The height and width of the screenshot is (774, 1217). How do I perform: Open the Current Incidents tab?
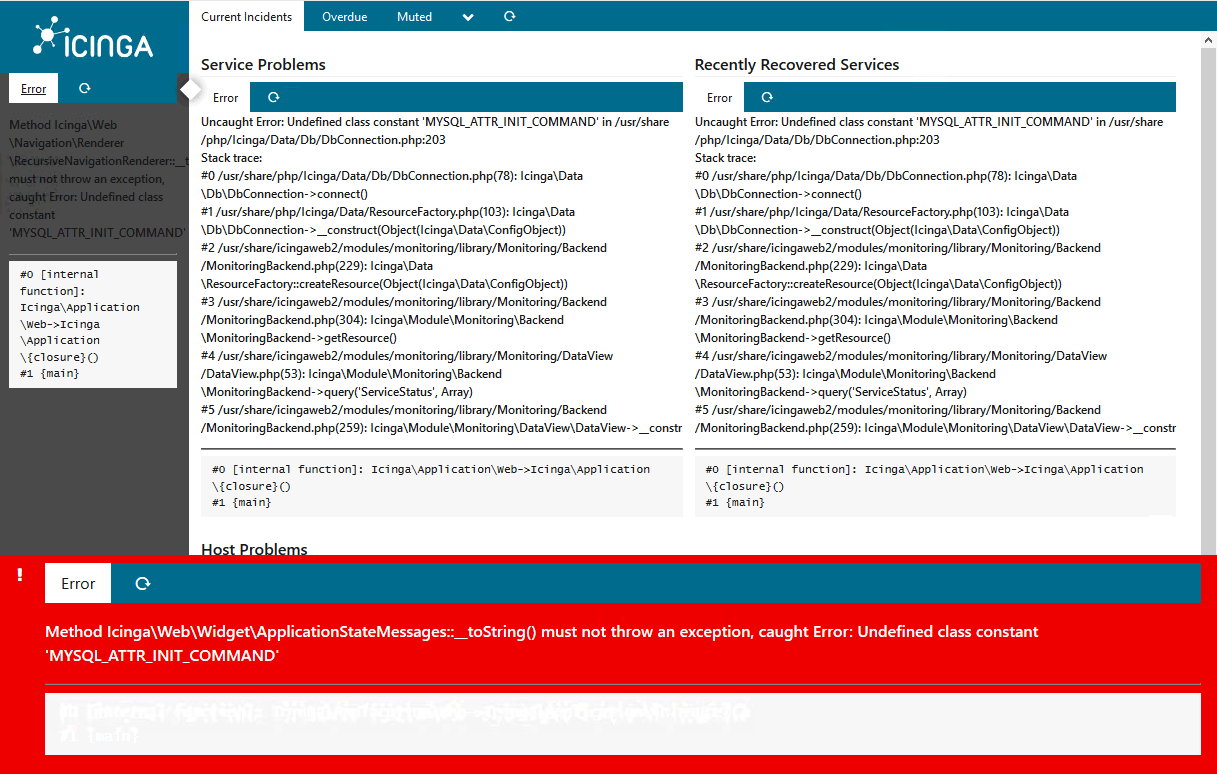pos(247,17)
